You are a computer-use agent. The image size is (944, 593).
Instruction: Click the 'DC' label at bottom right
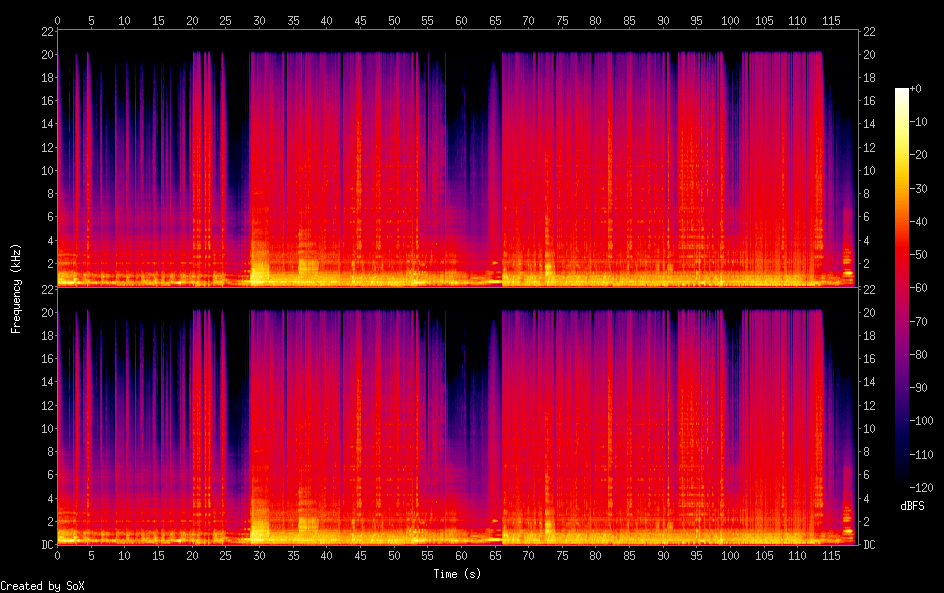pos(870,544)
